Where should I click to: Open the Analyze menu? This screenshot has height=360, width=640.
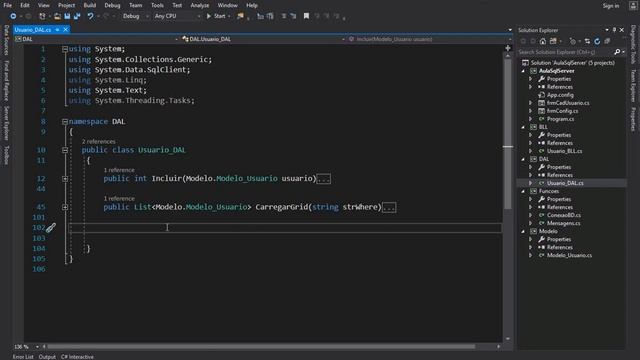[x=200, y=5]
